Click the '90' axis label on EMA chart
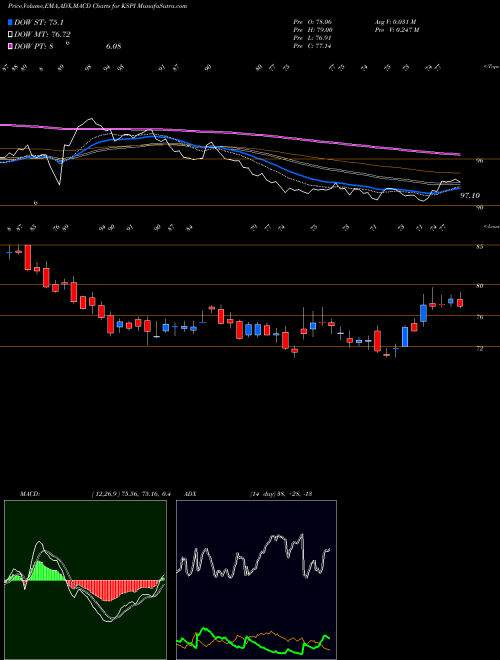 click(x=479, y=208)
